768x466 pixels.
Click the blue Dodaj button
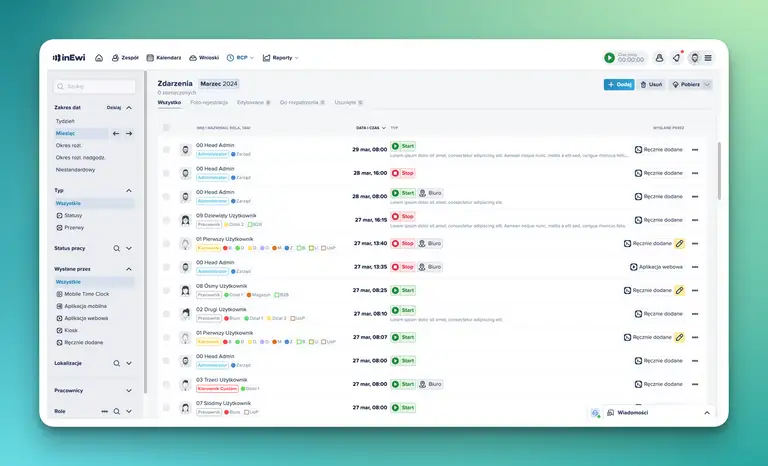point(619,85)
